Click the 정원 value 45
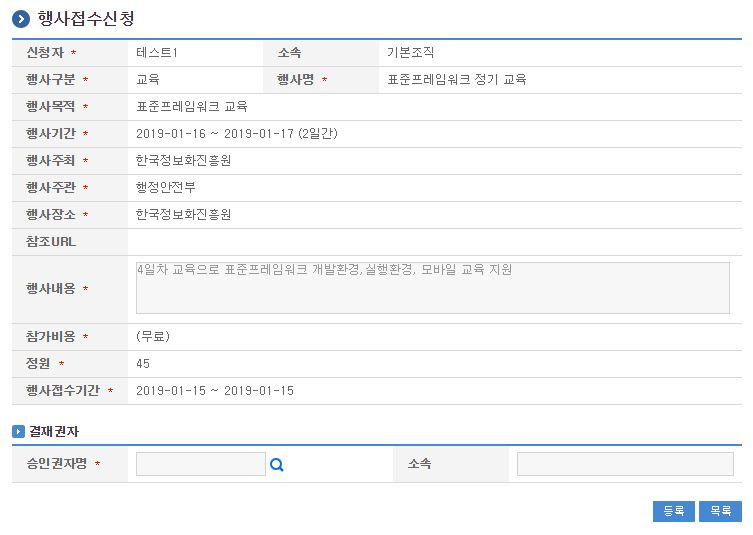Viewport: 753px width, 535px height. pos(143,363)
